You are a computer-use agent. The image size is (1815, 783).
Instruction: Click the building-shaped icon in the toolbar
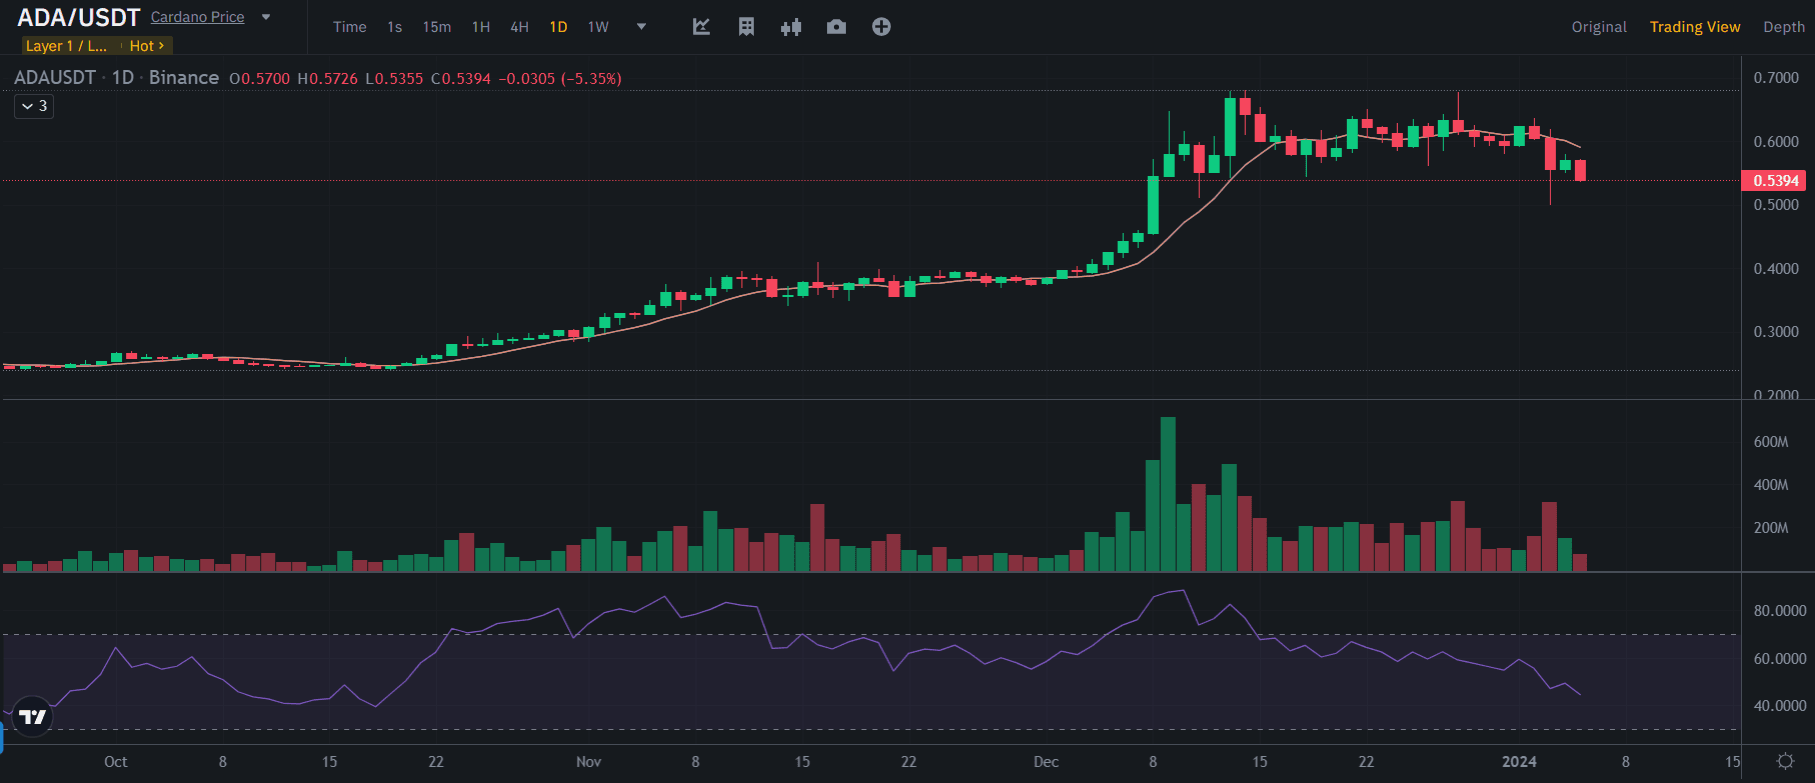coord(746,27)
